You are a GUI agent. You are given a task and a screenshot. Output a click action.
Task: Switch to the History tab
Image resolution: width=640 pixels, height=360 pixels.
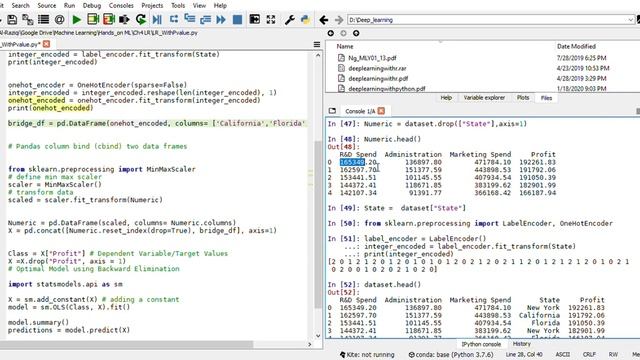522,344
